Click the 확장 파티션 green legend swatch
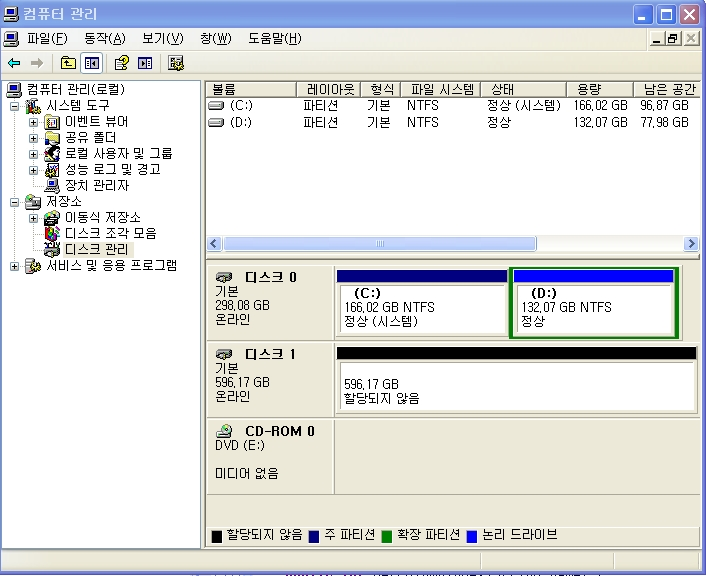Viewport: 706px width, 576px height. point(386,536)
